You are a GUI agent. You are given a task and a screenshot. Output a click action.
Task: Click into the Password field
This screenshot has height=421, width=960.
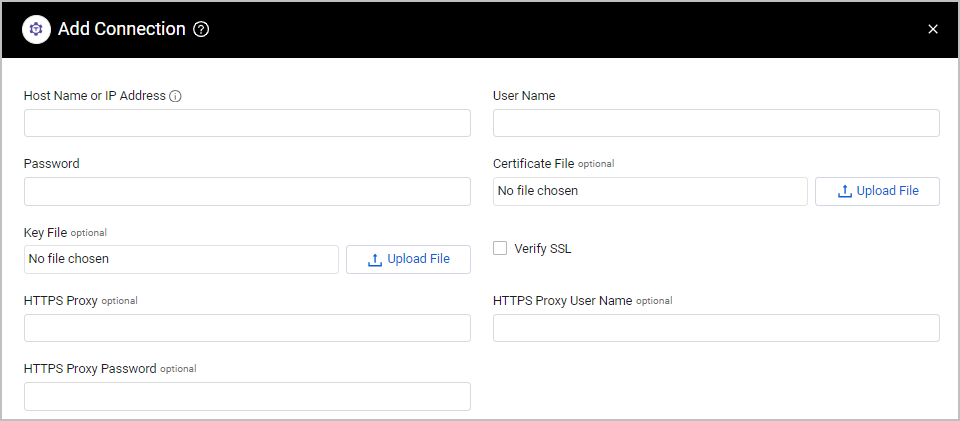tap(247, 192)
